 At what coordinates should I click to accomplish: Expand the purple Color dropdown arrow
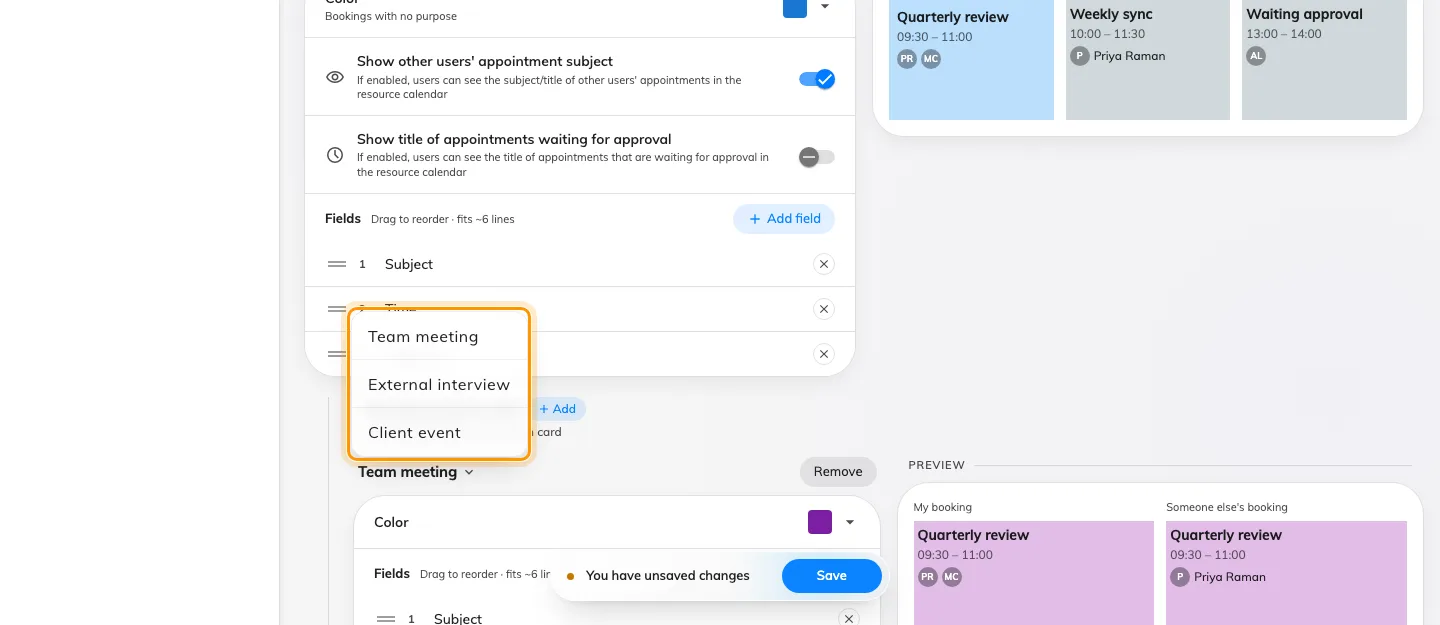point(850,522)
